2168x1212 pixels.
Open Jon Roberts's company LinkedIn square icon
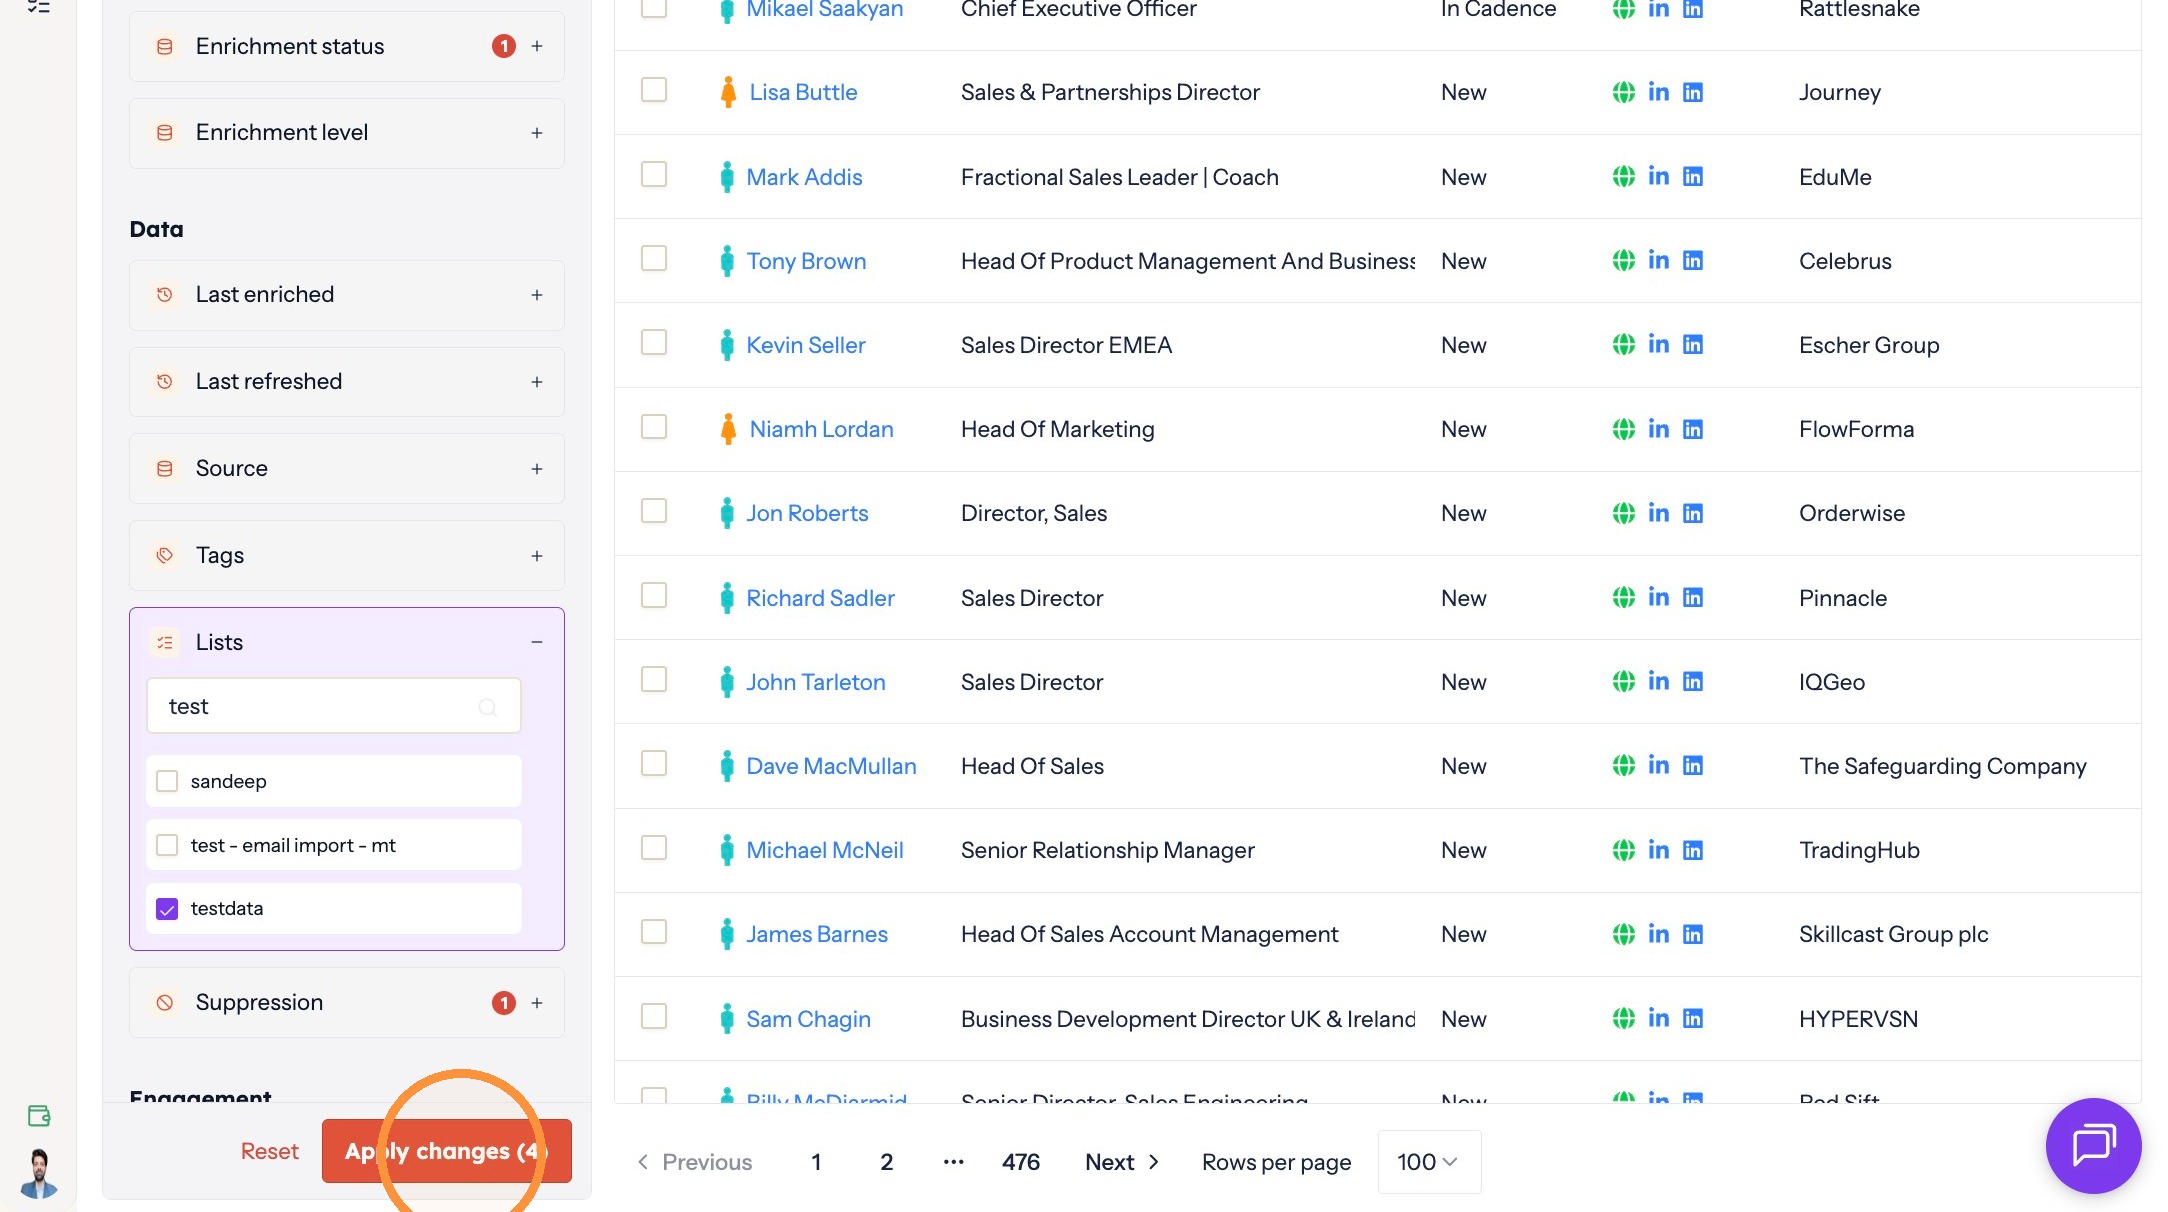(x=1693, y=513)
